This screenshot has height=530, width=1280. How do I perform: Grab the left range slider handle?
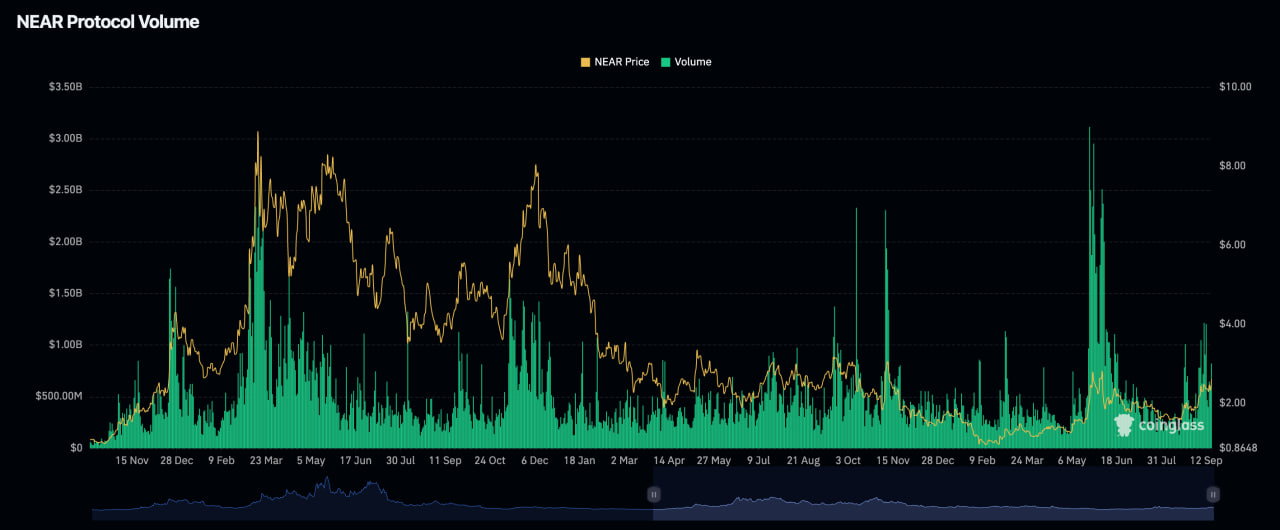tap(653, 494)
